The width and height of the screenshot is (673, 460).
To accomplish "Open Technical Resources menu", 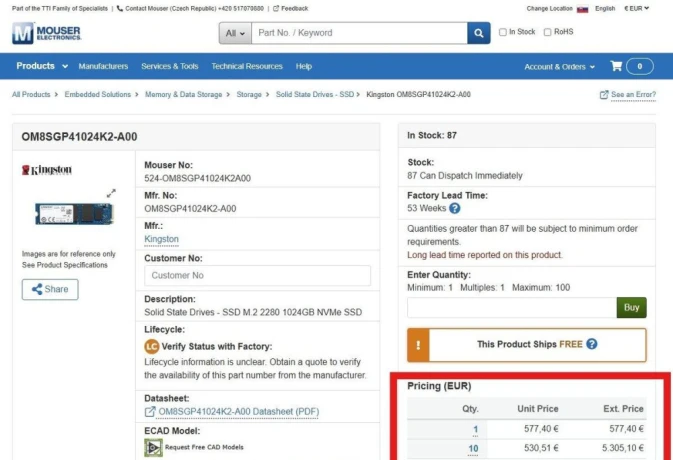I will [247, 66].
